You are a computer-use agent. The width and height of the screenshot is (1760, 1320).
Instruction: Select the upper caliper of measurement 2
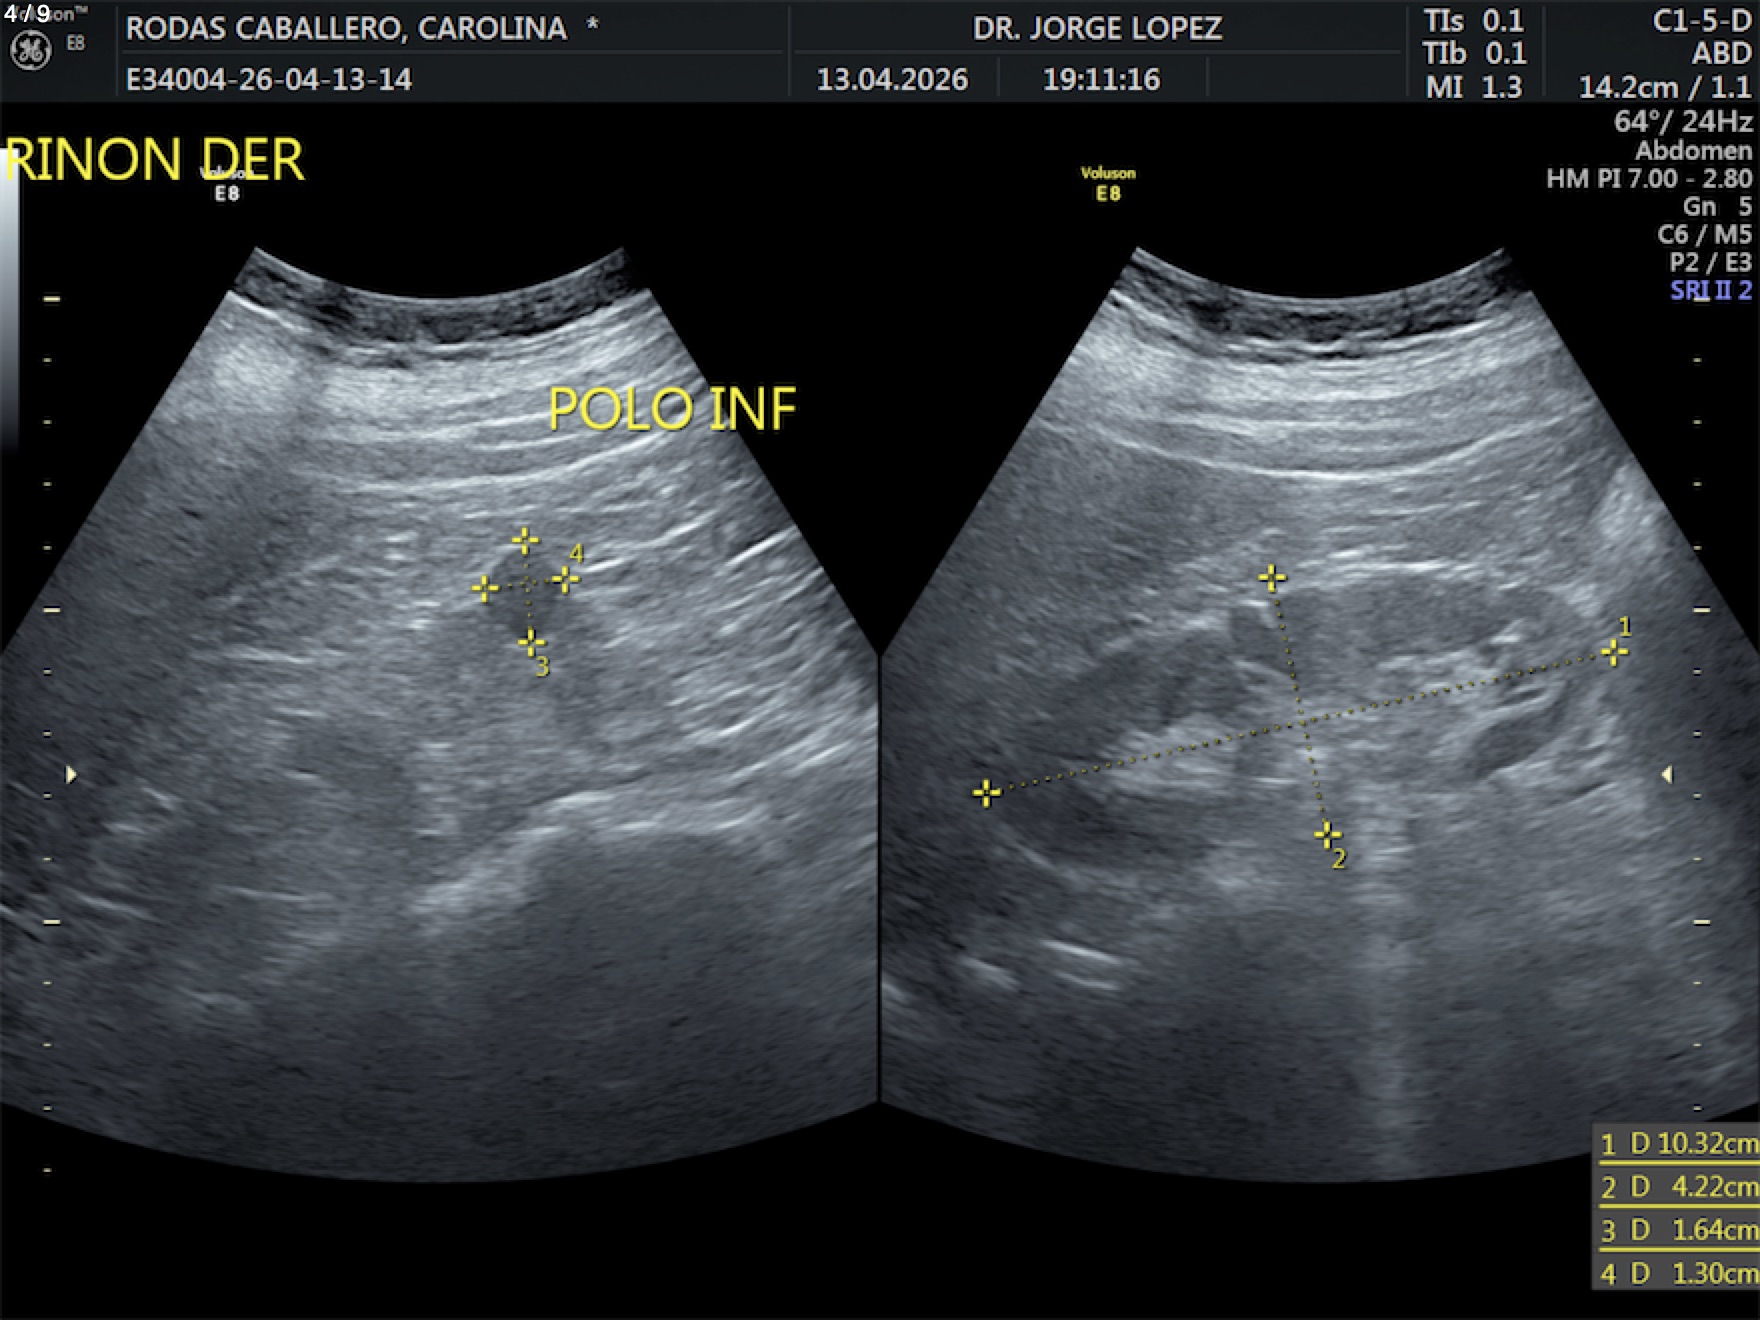pyautogui.click(x=1272, y=578)
